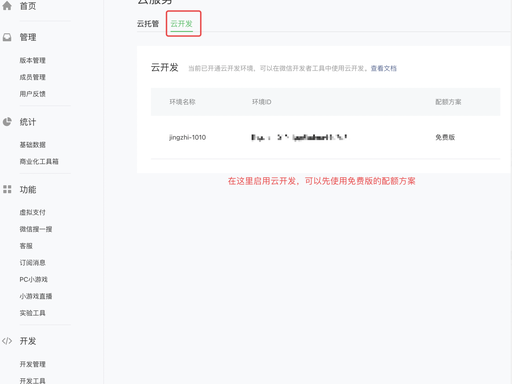
Task: Click the 环境名称 column header
Action: click(182, 102)
